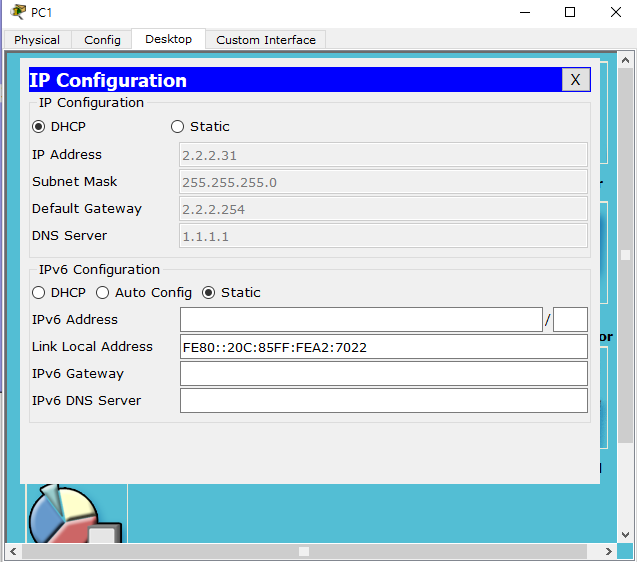The height and width of the screenshot is (562, 637).
Task: Open the Config tab
Action: point(102,40)
